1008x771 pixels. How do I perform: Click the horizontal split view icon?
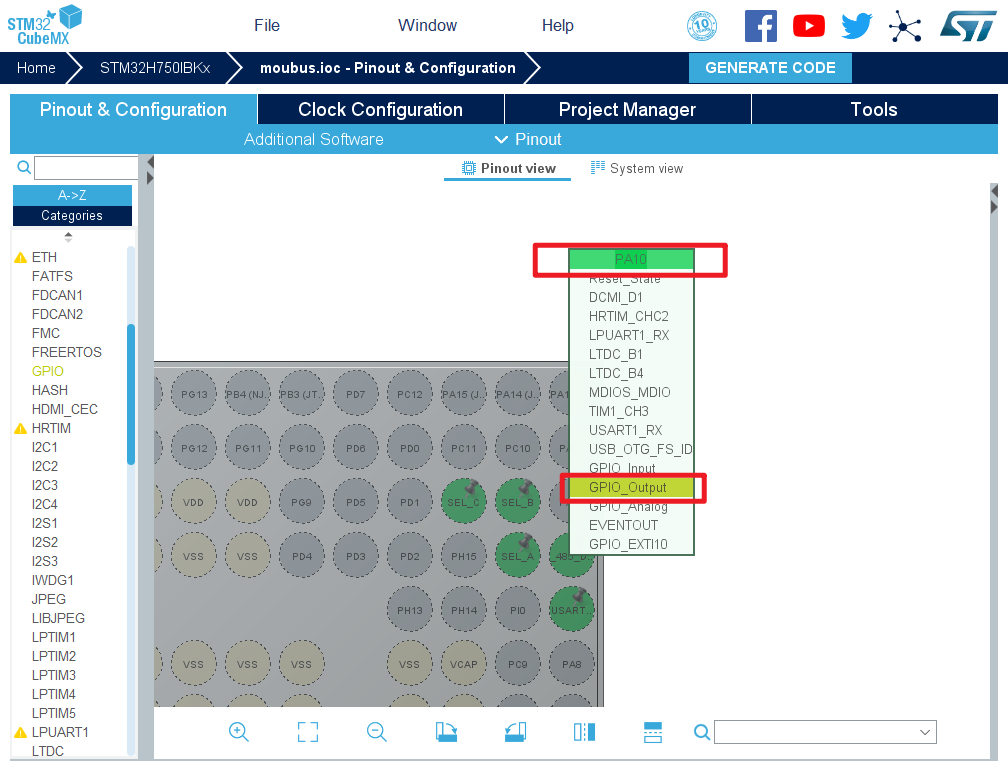point(652,732)
